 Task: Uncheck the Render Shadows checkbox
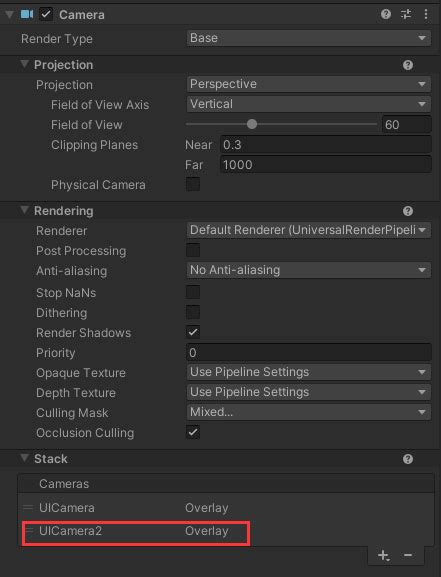coord(193,332)
